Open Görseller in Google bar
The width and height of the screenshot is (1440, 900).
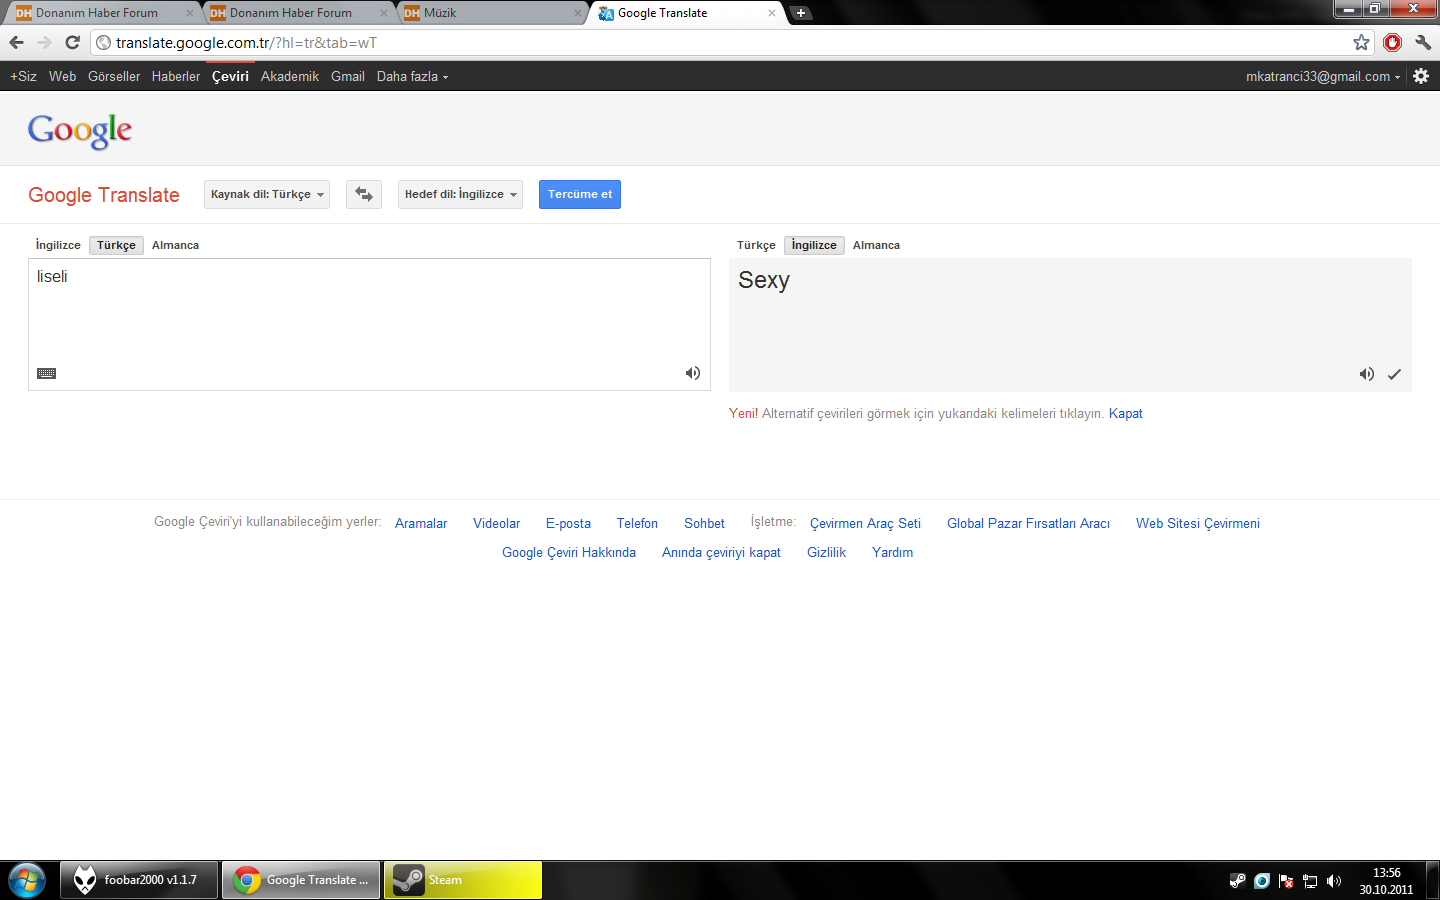[x=114, y=76]
